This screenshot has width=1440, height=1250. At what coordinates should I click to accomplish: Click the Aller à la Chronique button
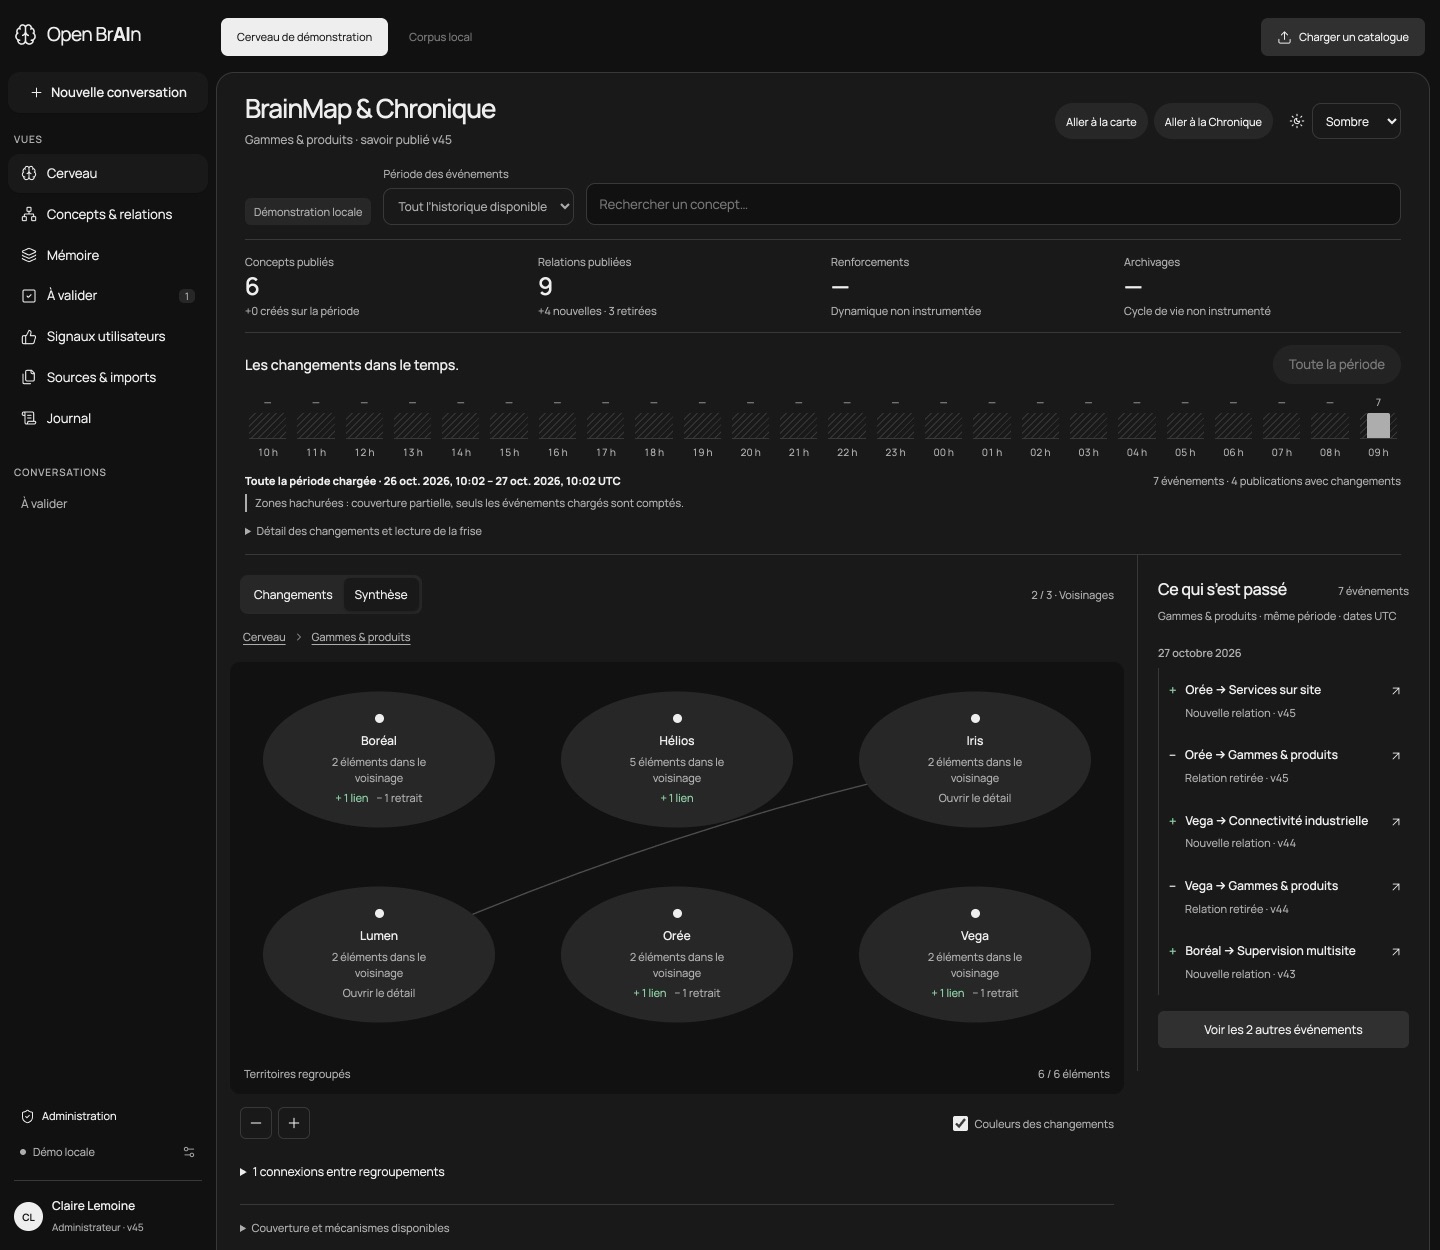[1213, 122]
